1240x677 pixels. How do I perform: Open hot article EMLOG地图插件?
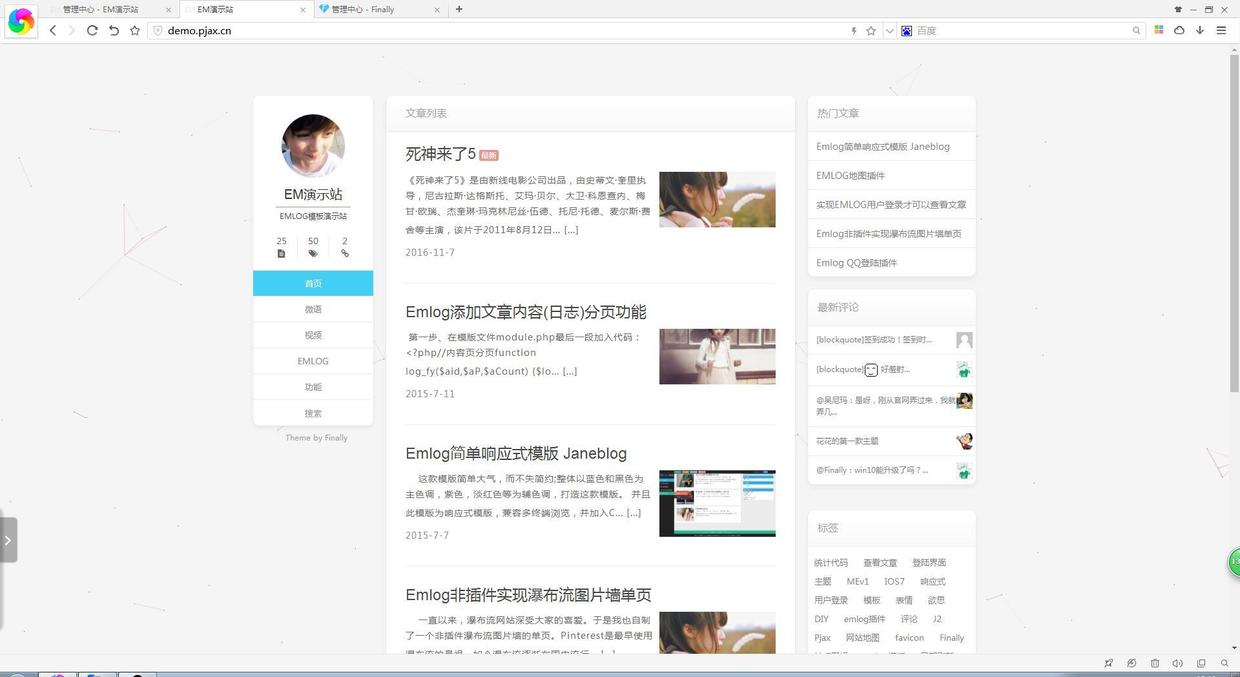tap(850, 175)
